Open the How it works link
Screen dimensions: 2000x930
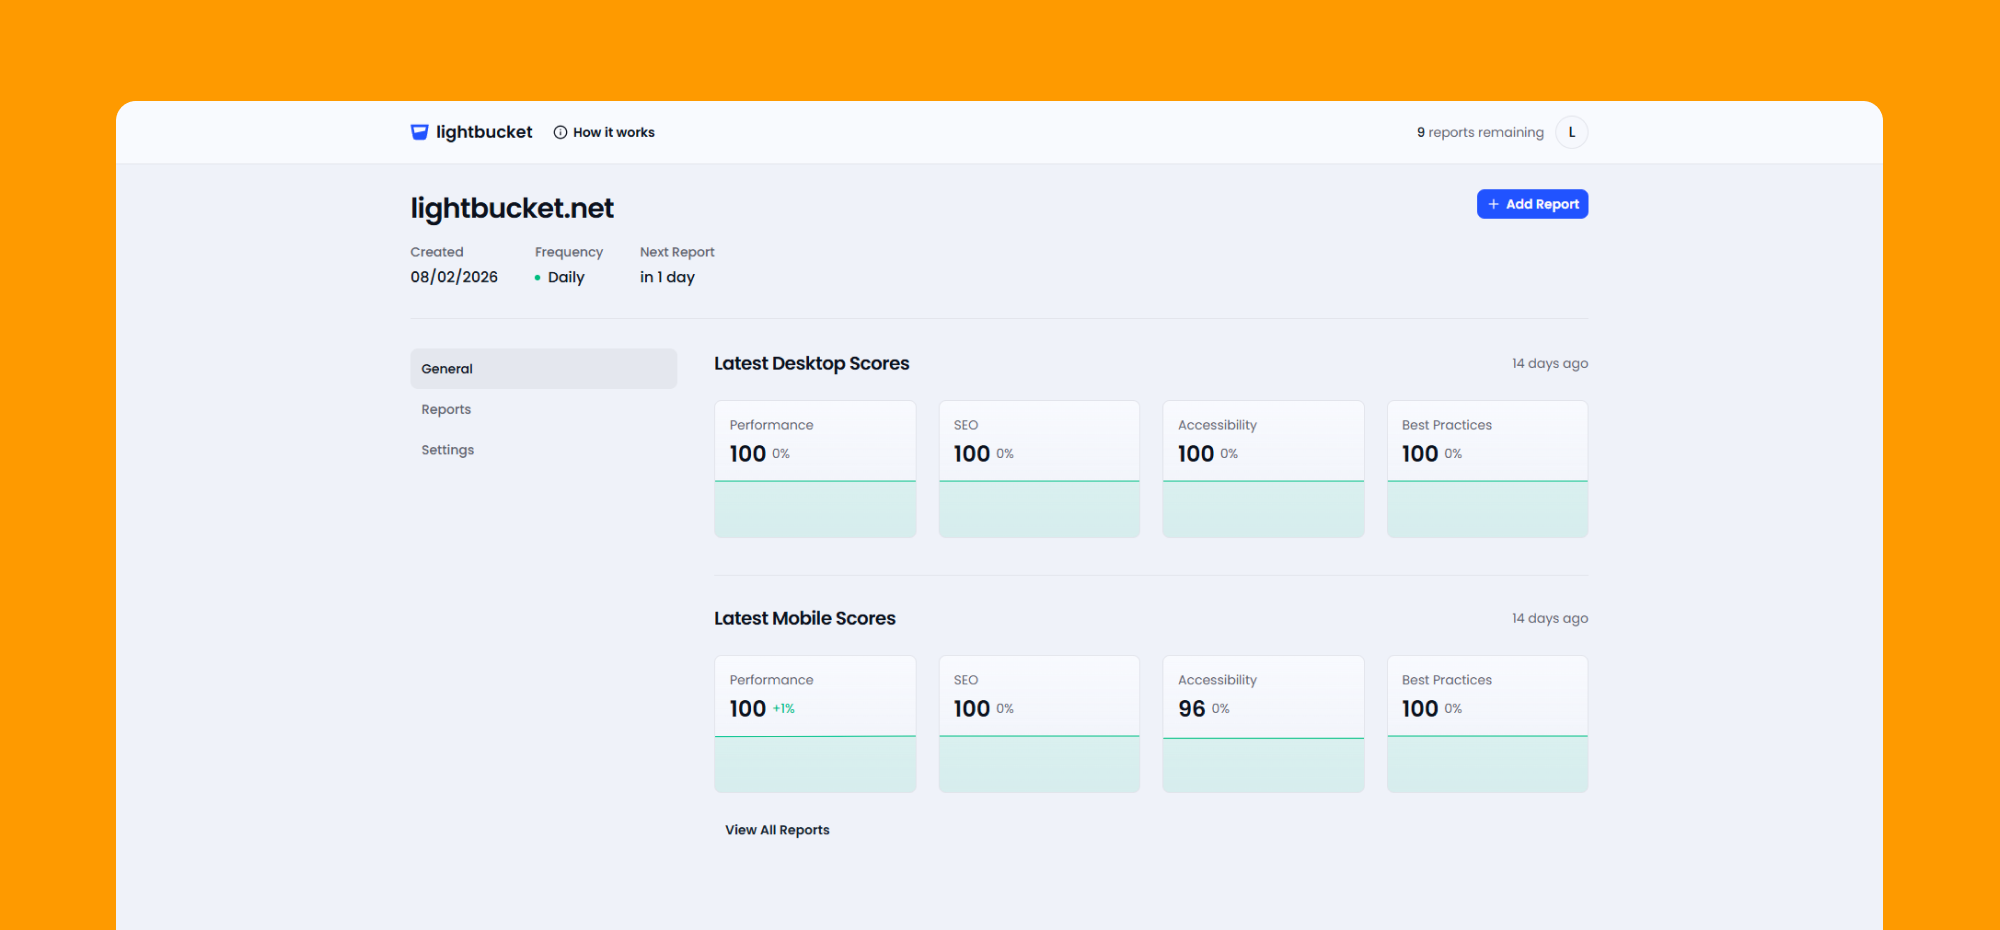click(x=613, y=132)
